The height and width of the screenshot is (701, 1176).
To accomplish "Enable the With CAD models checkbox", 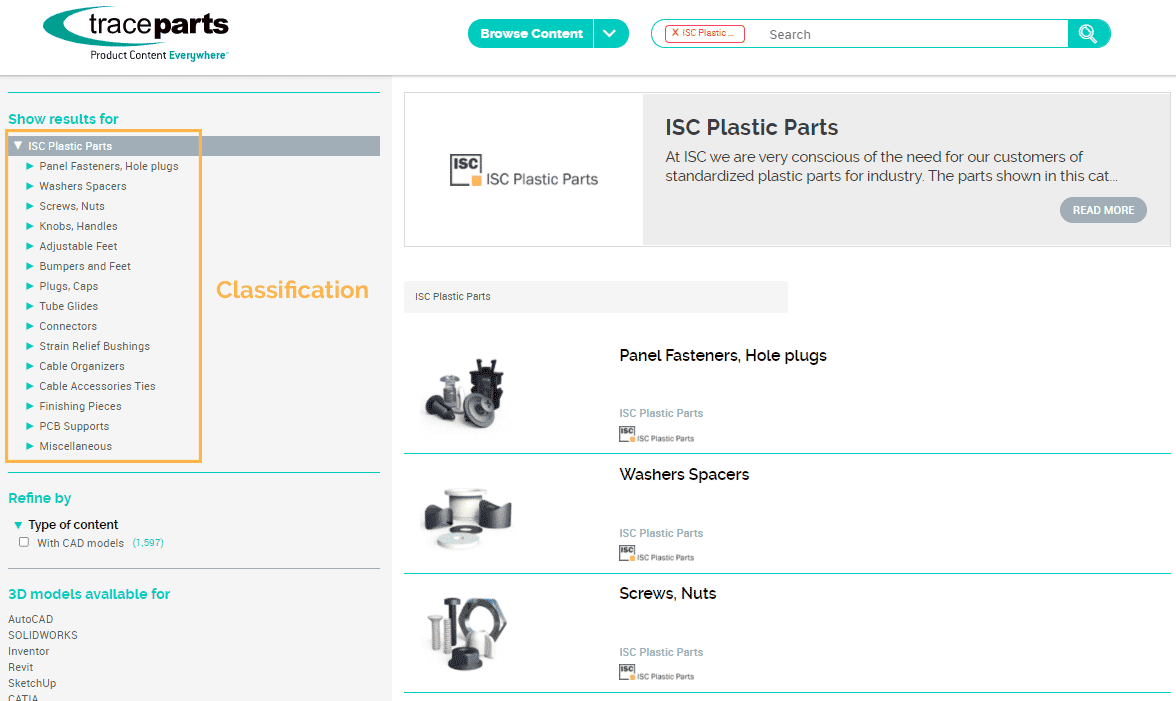I will click(x=24, y=542).
